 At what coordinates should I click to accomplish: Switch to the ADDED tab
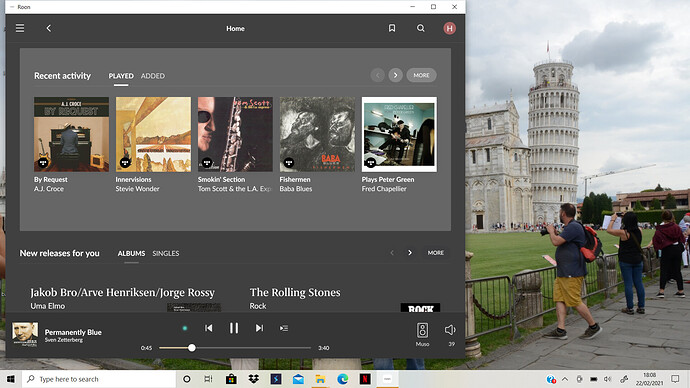153,76
